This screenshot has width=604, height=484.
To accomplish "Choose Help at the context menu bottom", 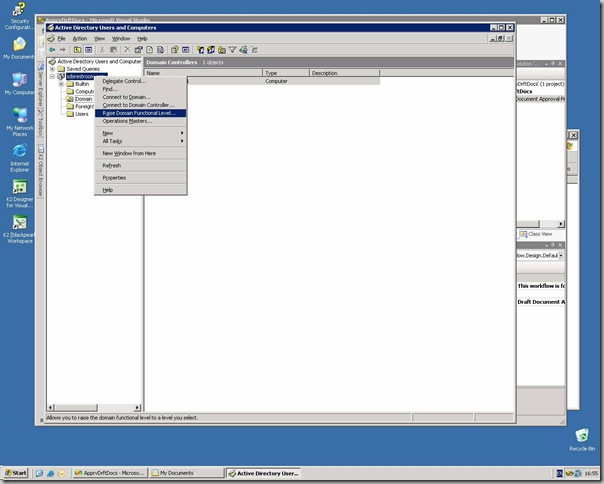I will click(141, 190).
